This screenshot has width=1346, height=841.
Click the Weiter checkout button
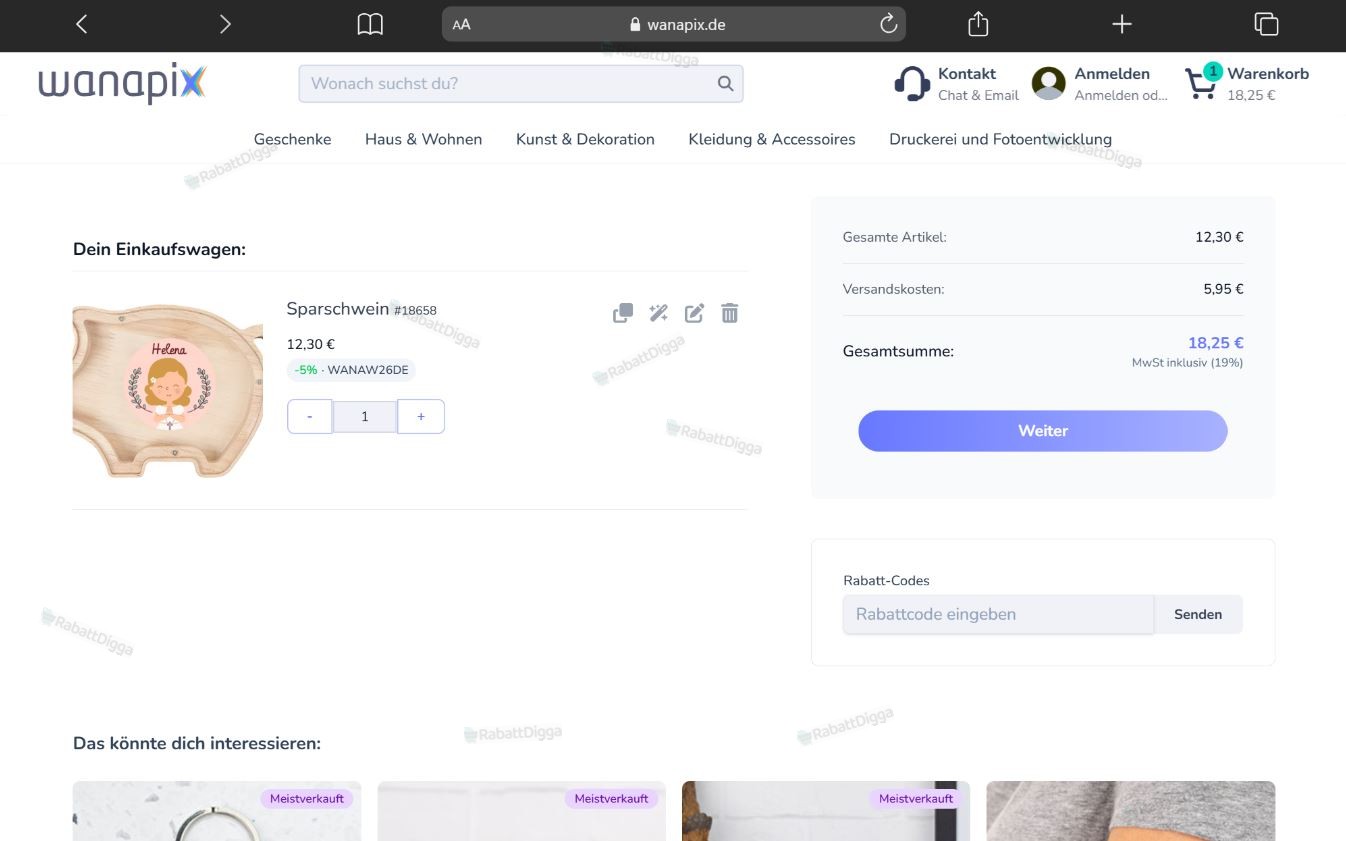pos(1043,431)
